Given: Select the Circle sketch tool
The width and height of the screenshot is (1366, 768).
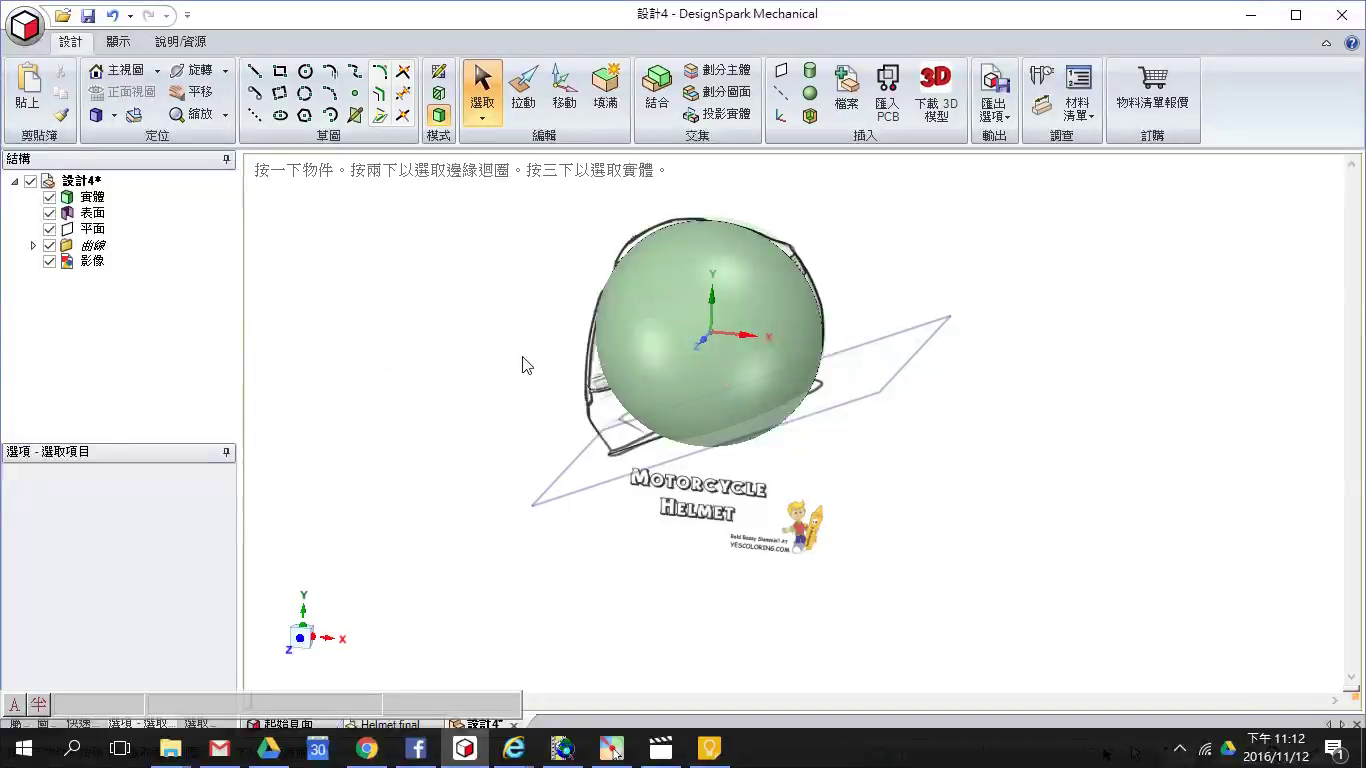Looking at the screenshot, I should coord(305,71).
